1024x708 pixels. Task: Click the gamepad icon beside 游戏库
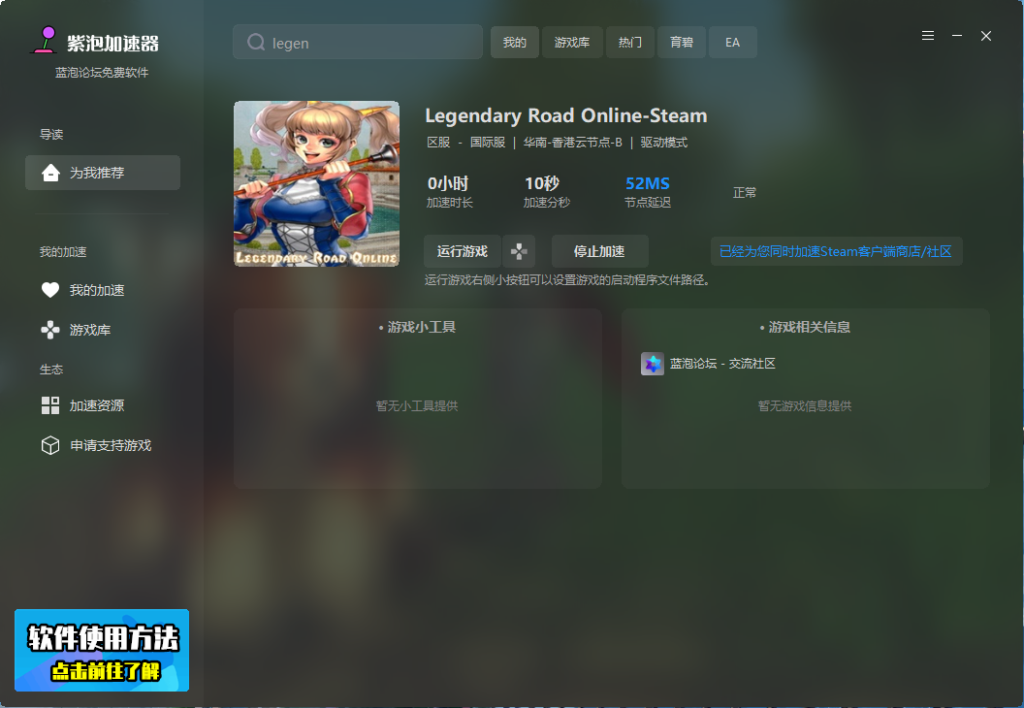tap(50, 330)
